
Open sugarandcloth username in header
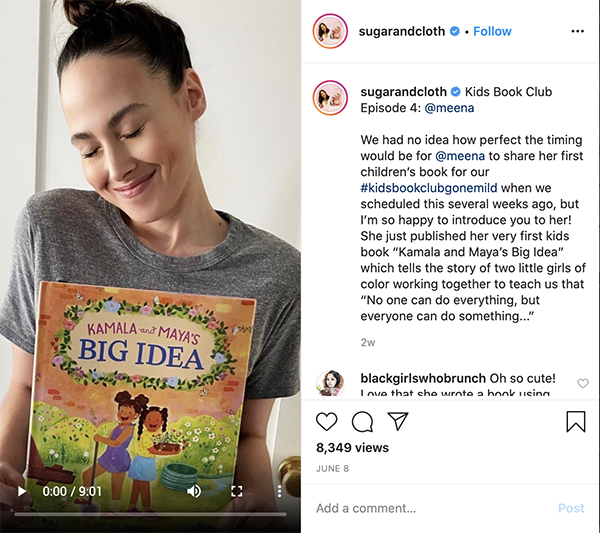tap(402, 31)
